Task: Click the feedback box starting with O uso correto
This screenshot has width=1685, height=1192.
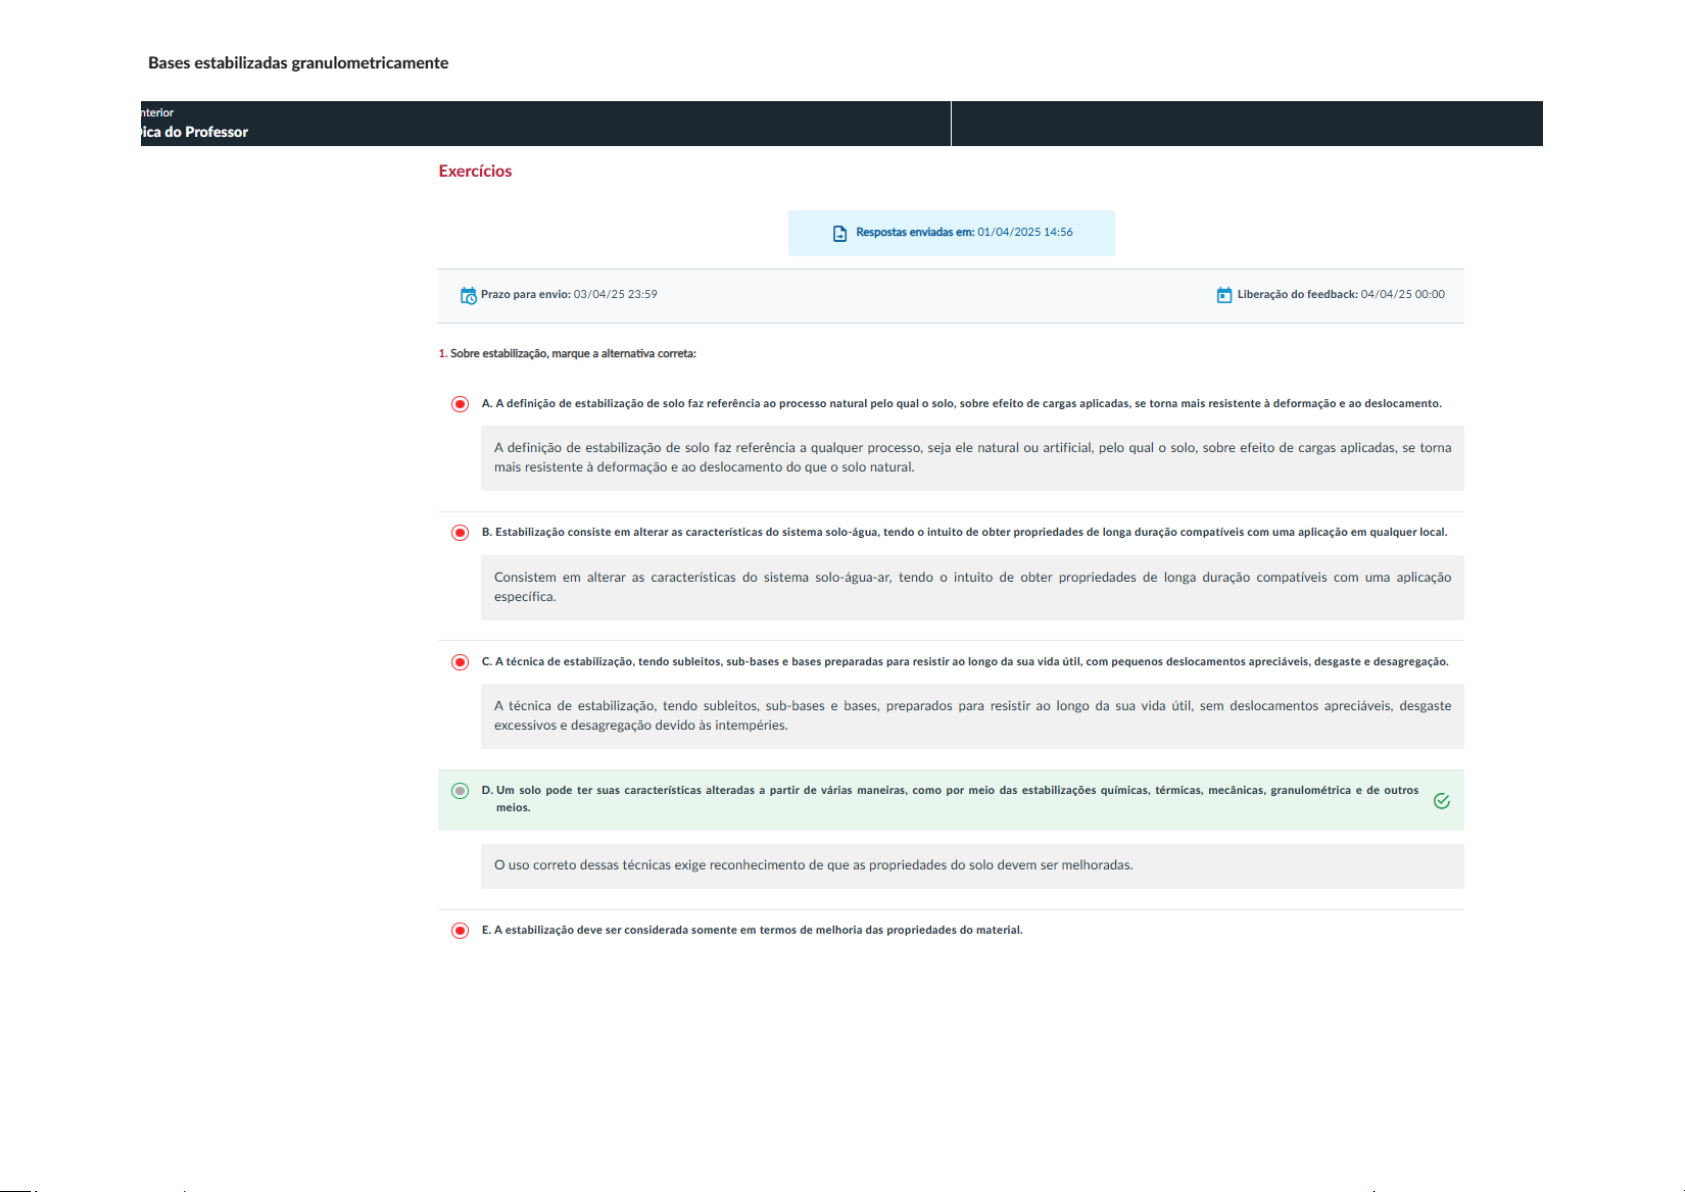Action: click(972, 866)
